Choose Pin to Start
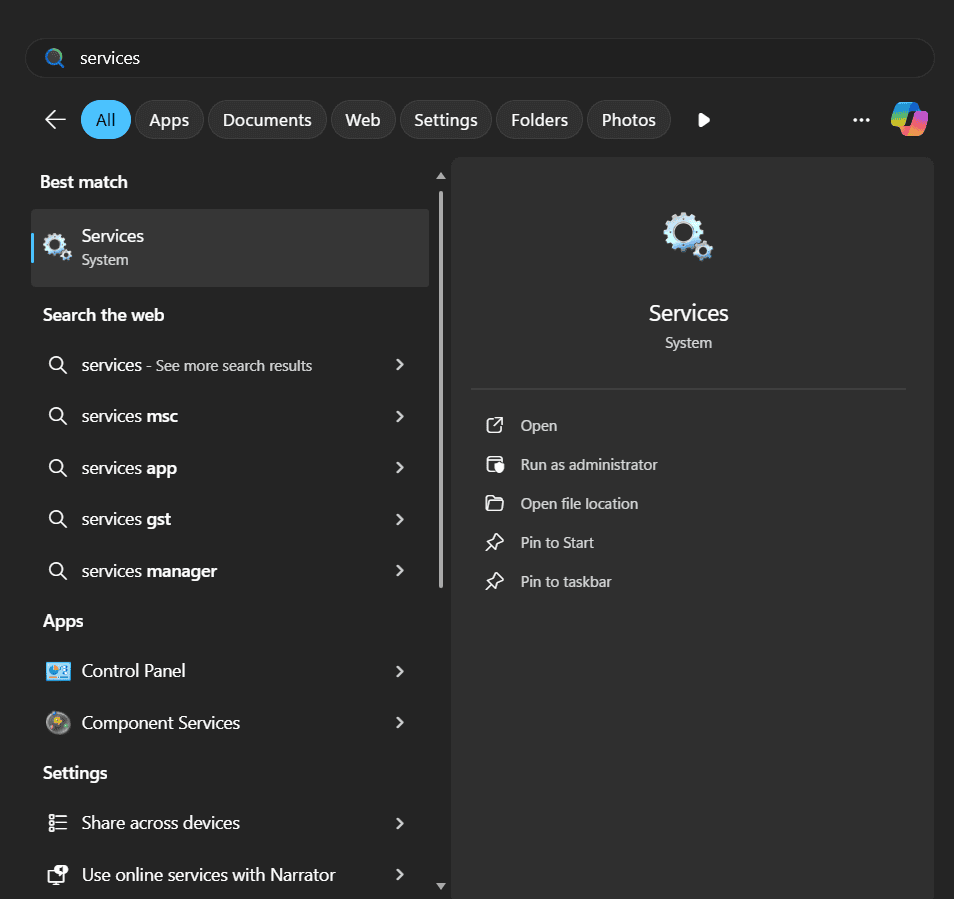Image resolution: width=954 pixels, height=899 pixels. pyautogui.click(x=557, y=543)
